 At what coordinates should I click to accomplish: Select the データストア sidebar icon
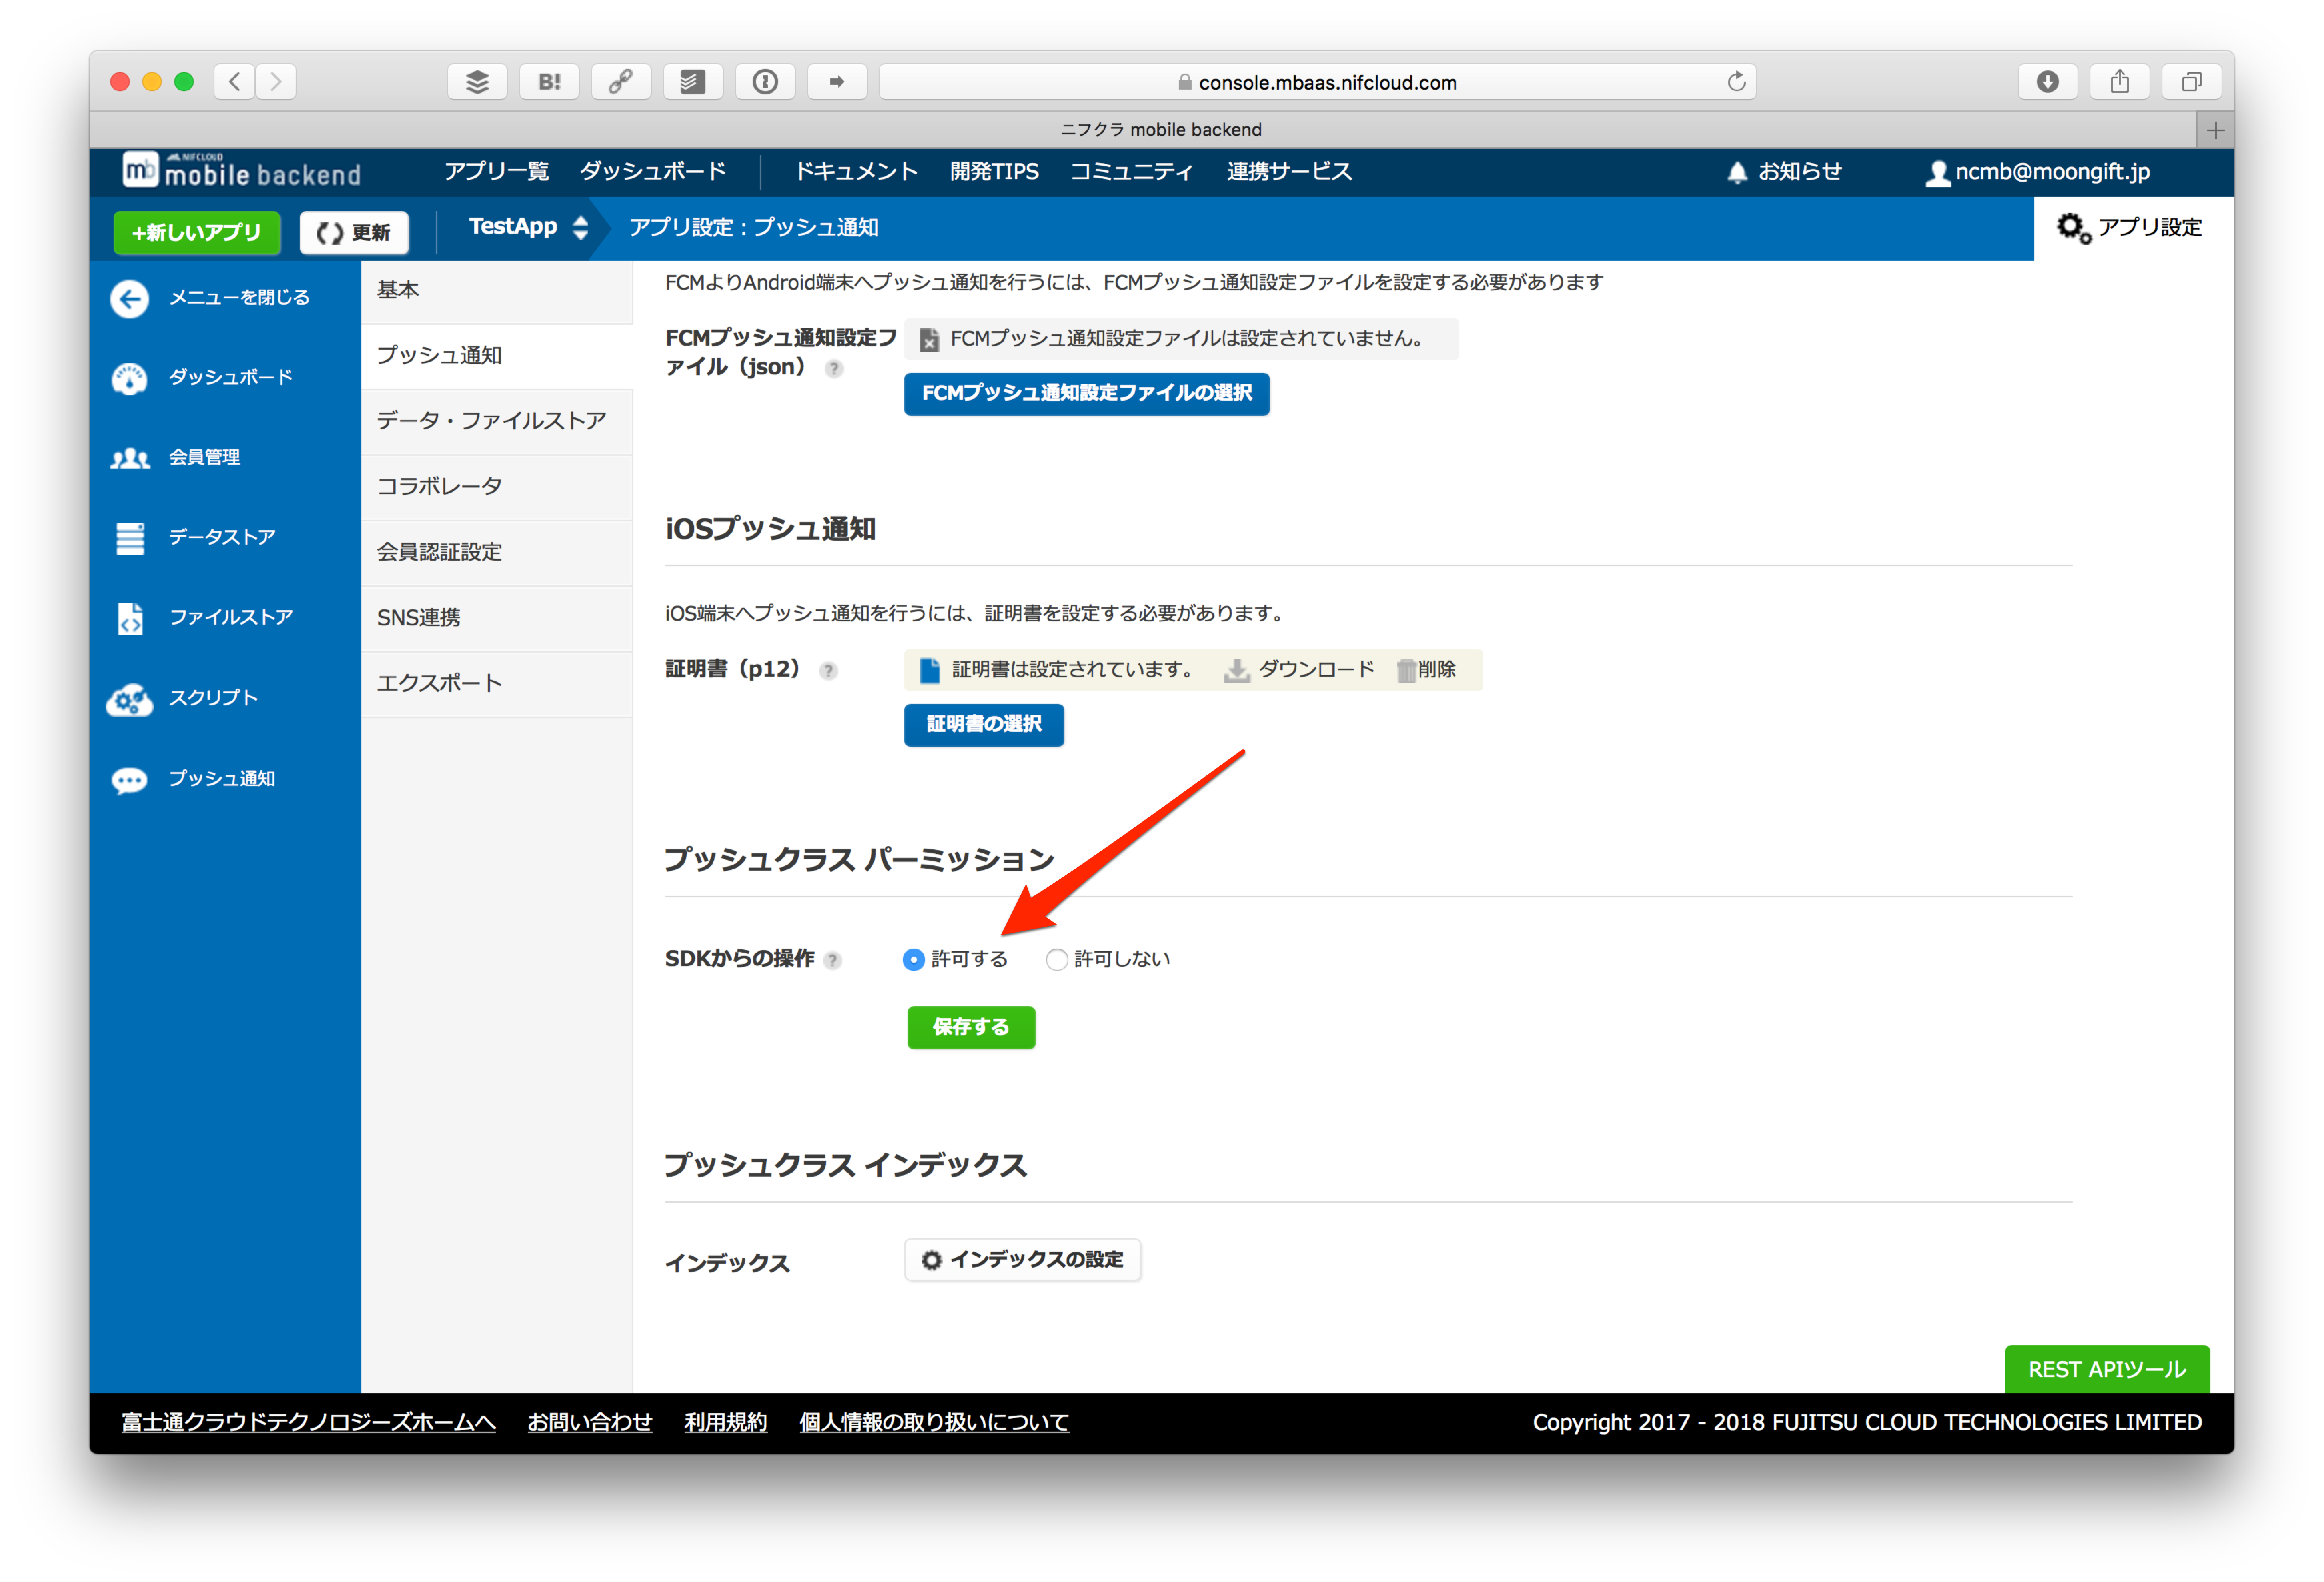(129, 538)
